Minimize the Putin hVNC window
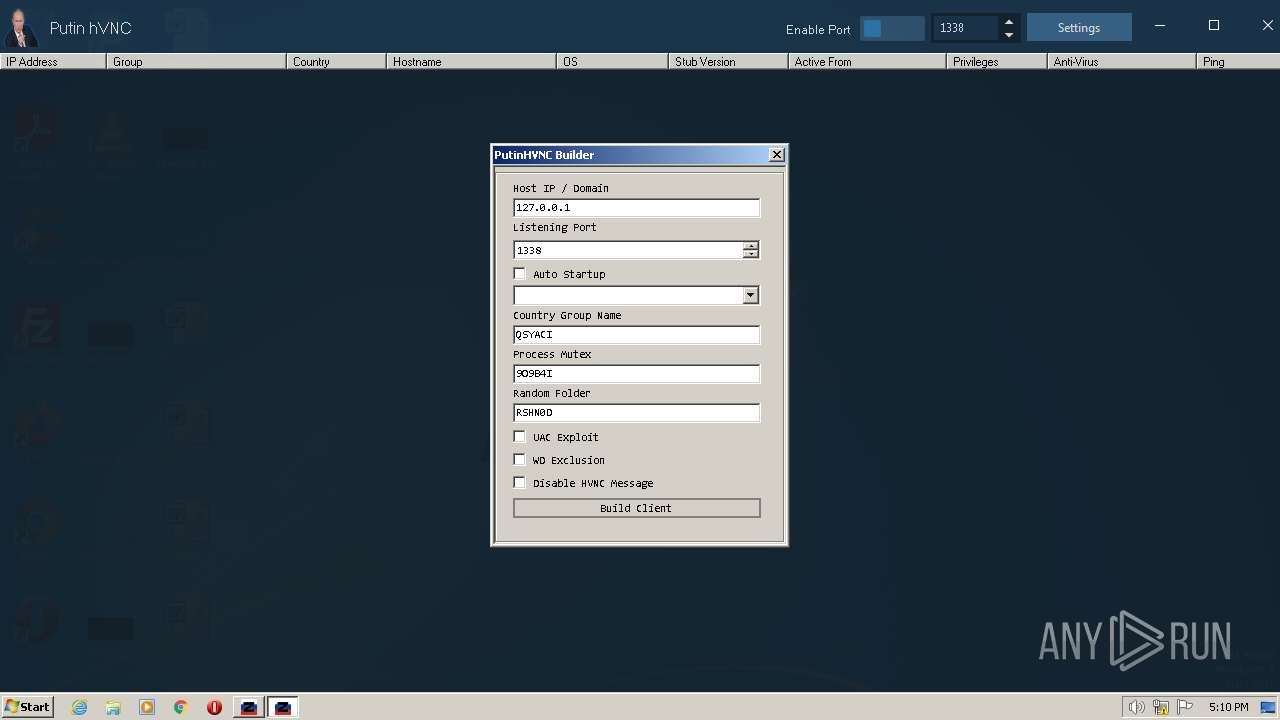1280x720 pixels. click(x=1160, y=26)
